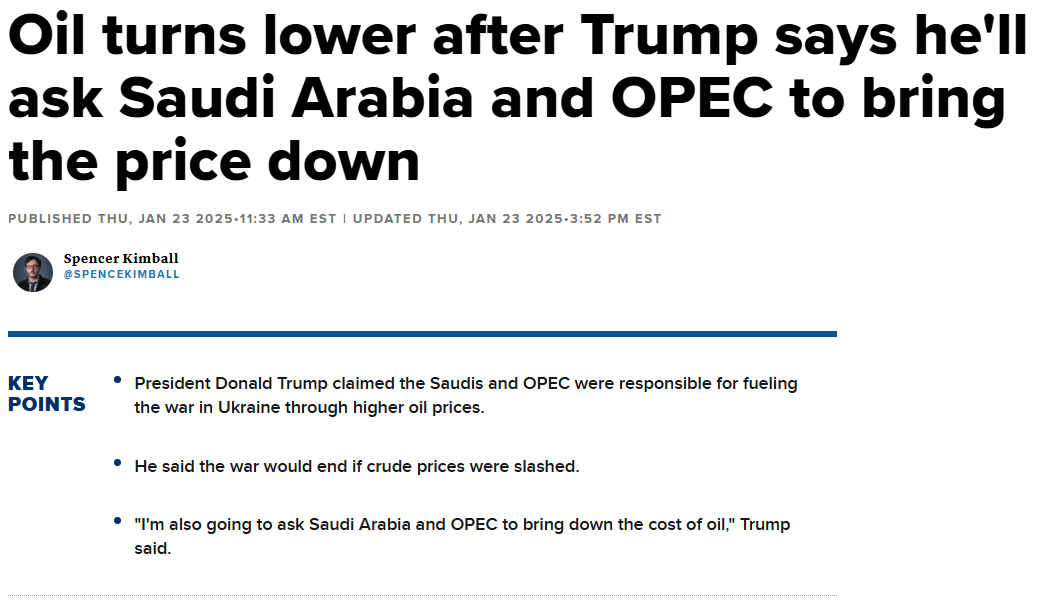Select the KEY POINTS heading

click(x=47, y=394)
